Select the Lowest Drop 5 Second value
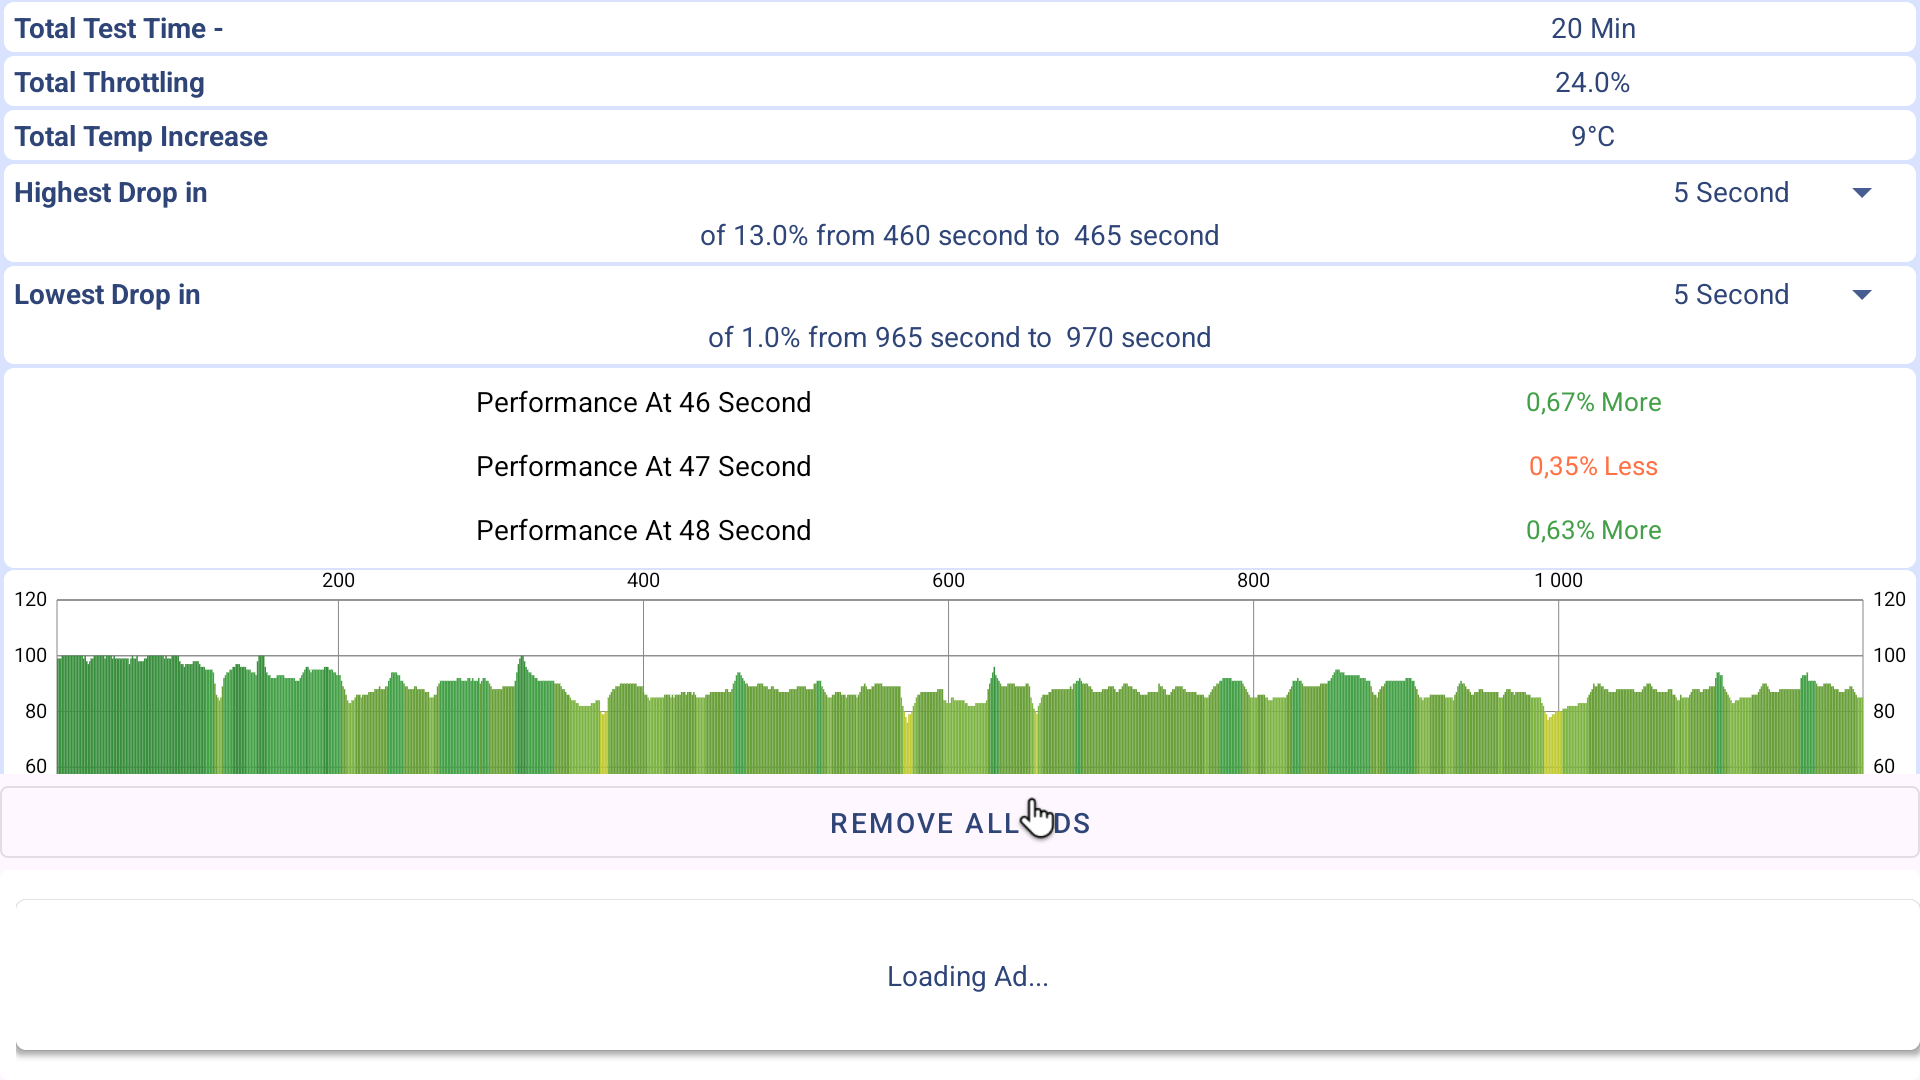 1730,295
